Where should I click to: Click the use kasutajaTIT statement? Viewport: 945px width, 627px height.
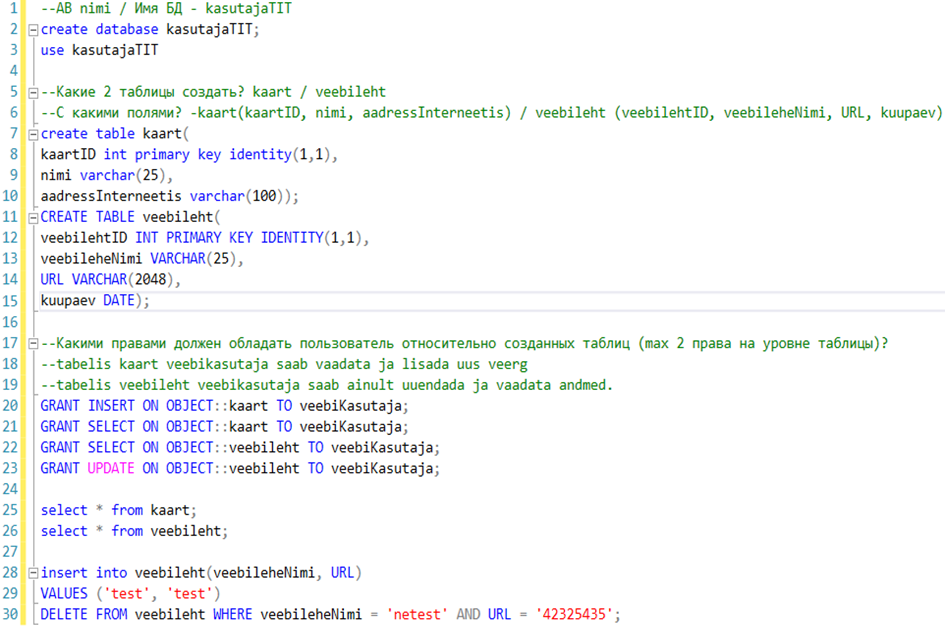[x=100, y=50]
